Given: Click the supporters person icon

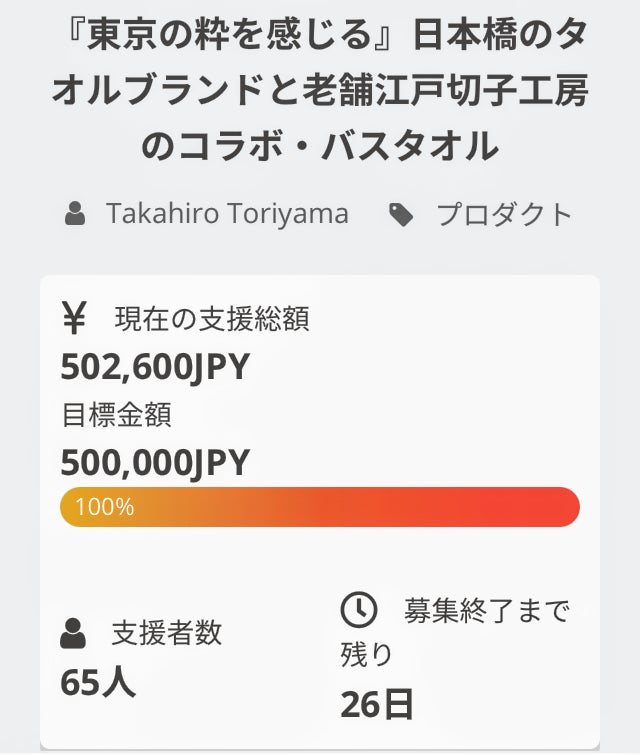Looking at the screenshot, I should 73,633.
